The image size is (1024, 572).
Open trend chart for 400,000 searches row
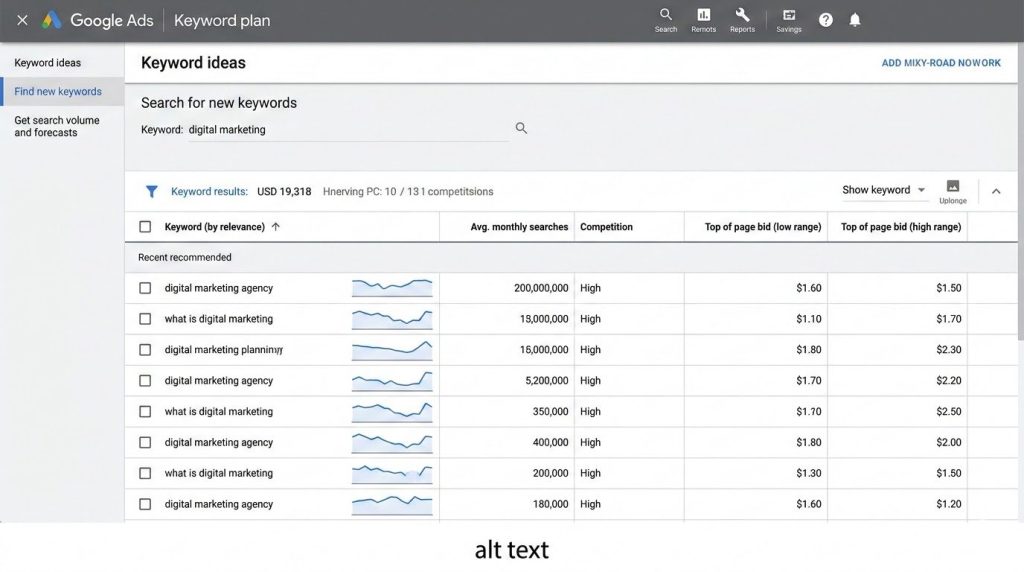(x=392, y=443)
